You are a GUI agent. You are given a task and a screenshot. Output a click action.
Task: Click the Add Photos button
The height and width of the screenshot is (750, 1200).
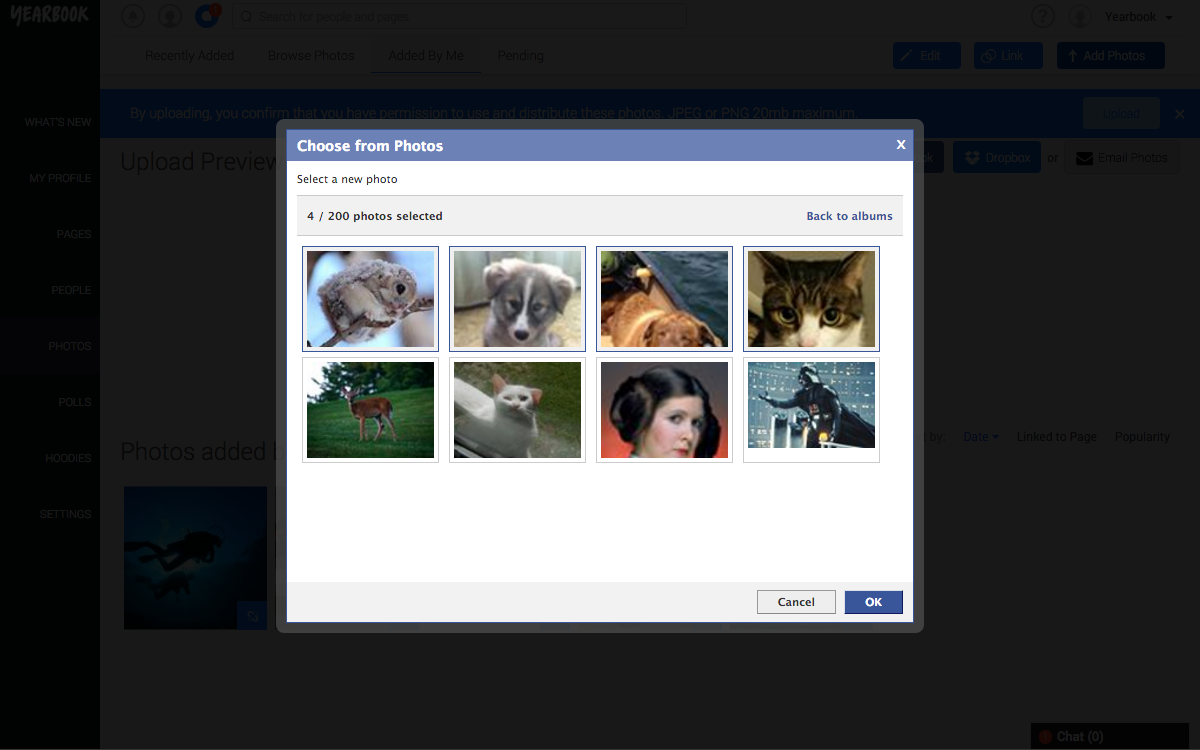pos(1111,56)
